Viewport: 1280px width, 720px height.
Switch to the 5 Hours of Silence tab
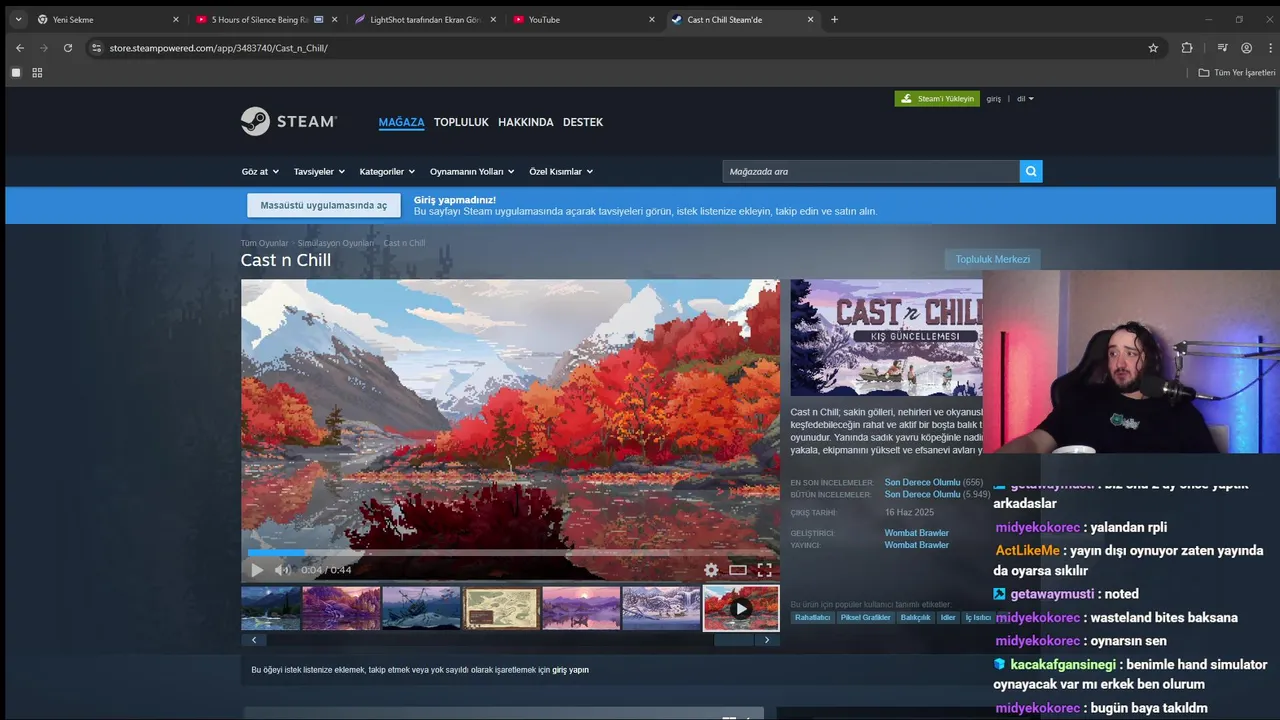(266, 19)
